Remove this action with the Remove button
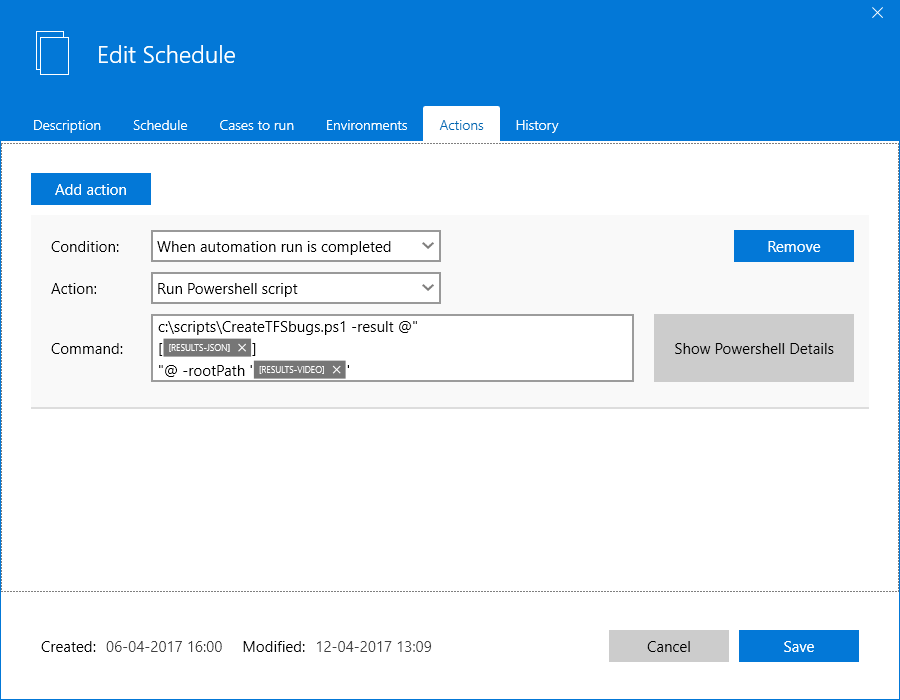 pos(794,246)
